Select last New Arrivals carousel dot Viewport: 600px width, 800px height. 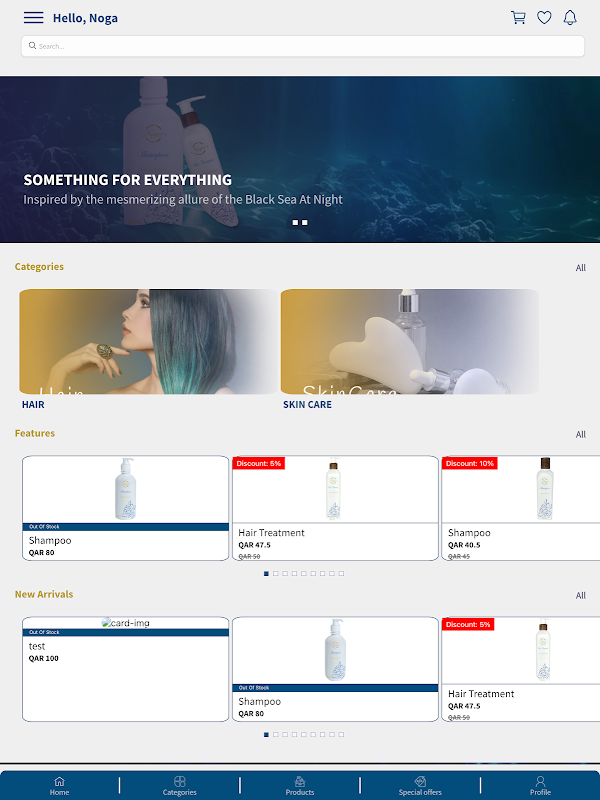point(341,735)
